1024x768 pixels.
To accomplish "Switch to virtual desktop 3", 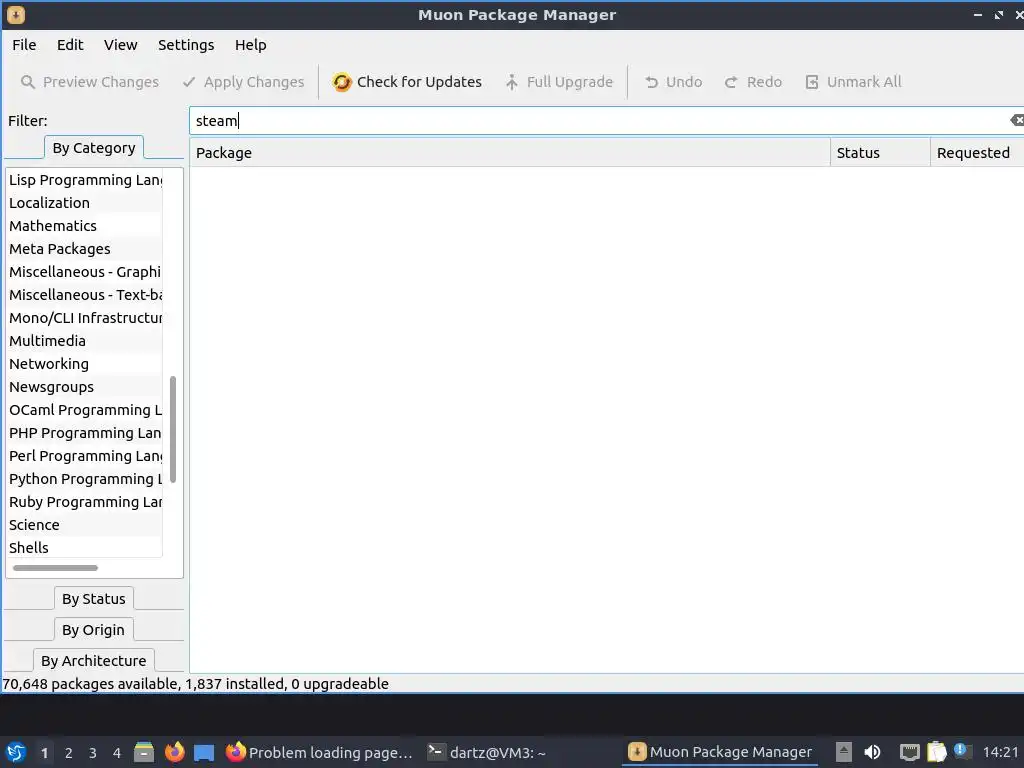I will tap(93, 753).
